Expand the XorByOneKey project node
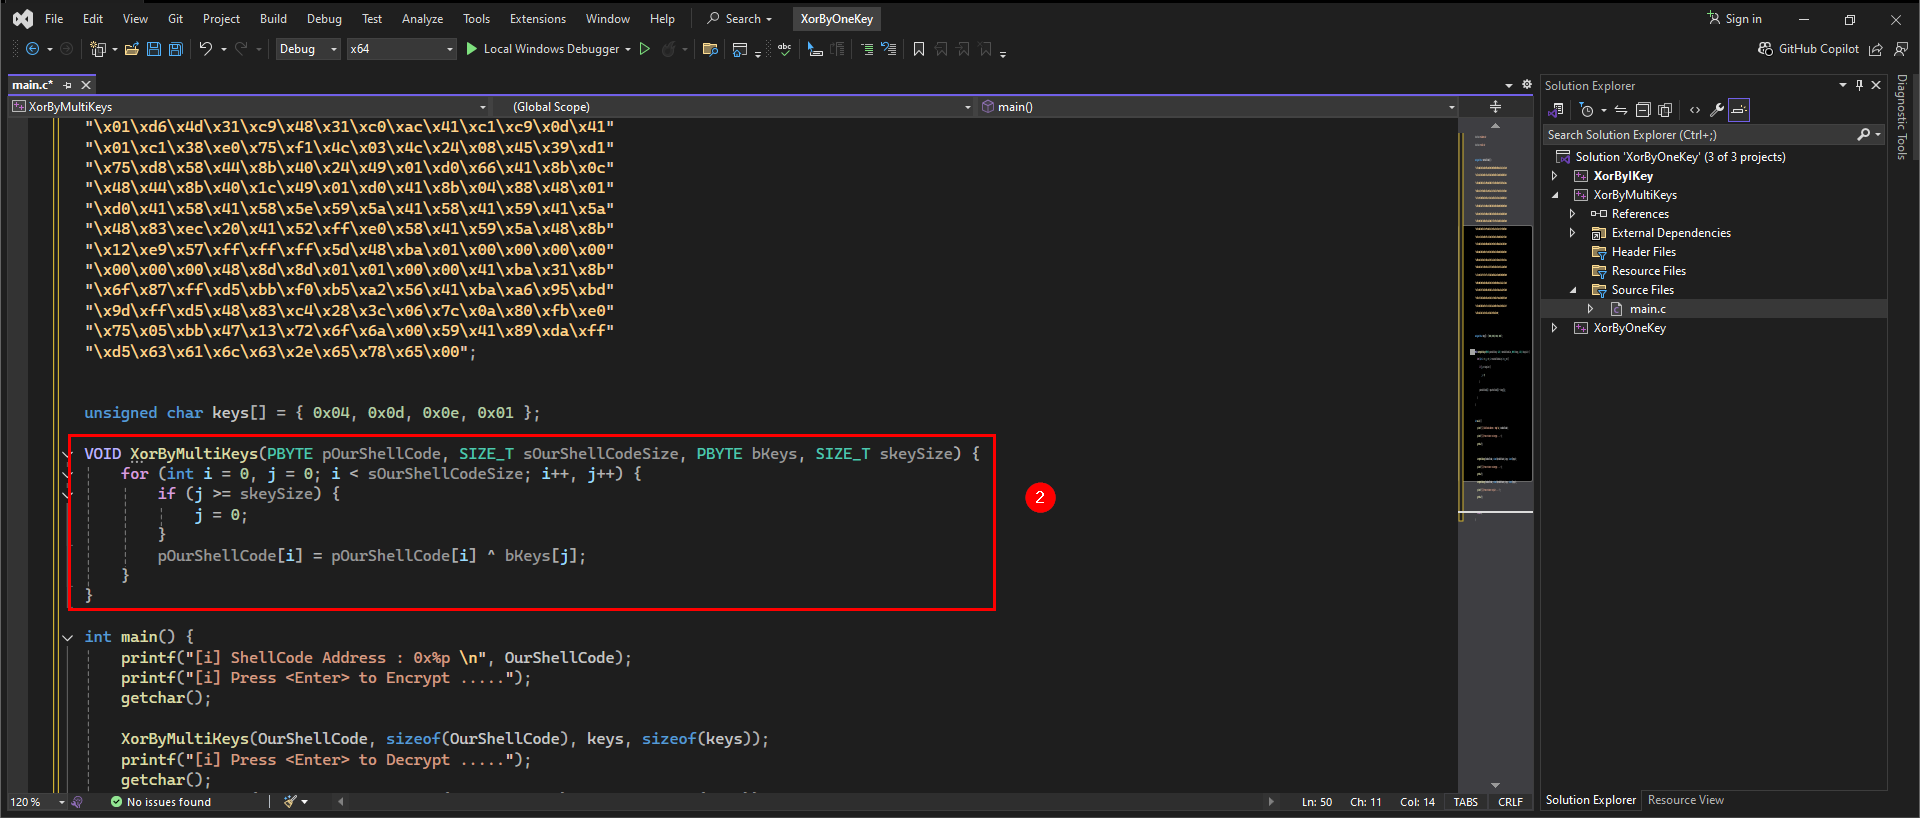 tap(1554, 328)
